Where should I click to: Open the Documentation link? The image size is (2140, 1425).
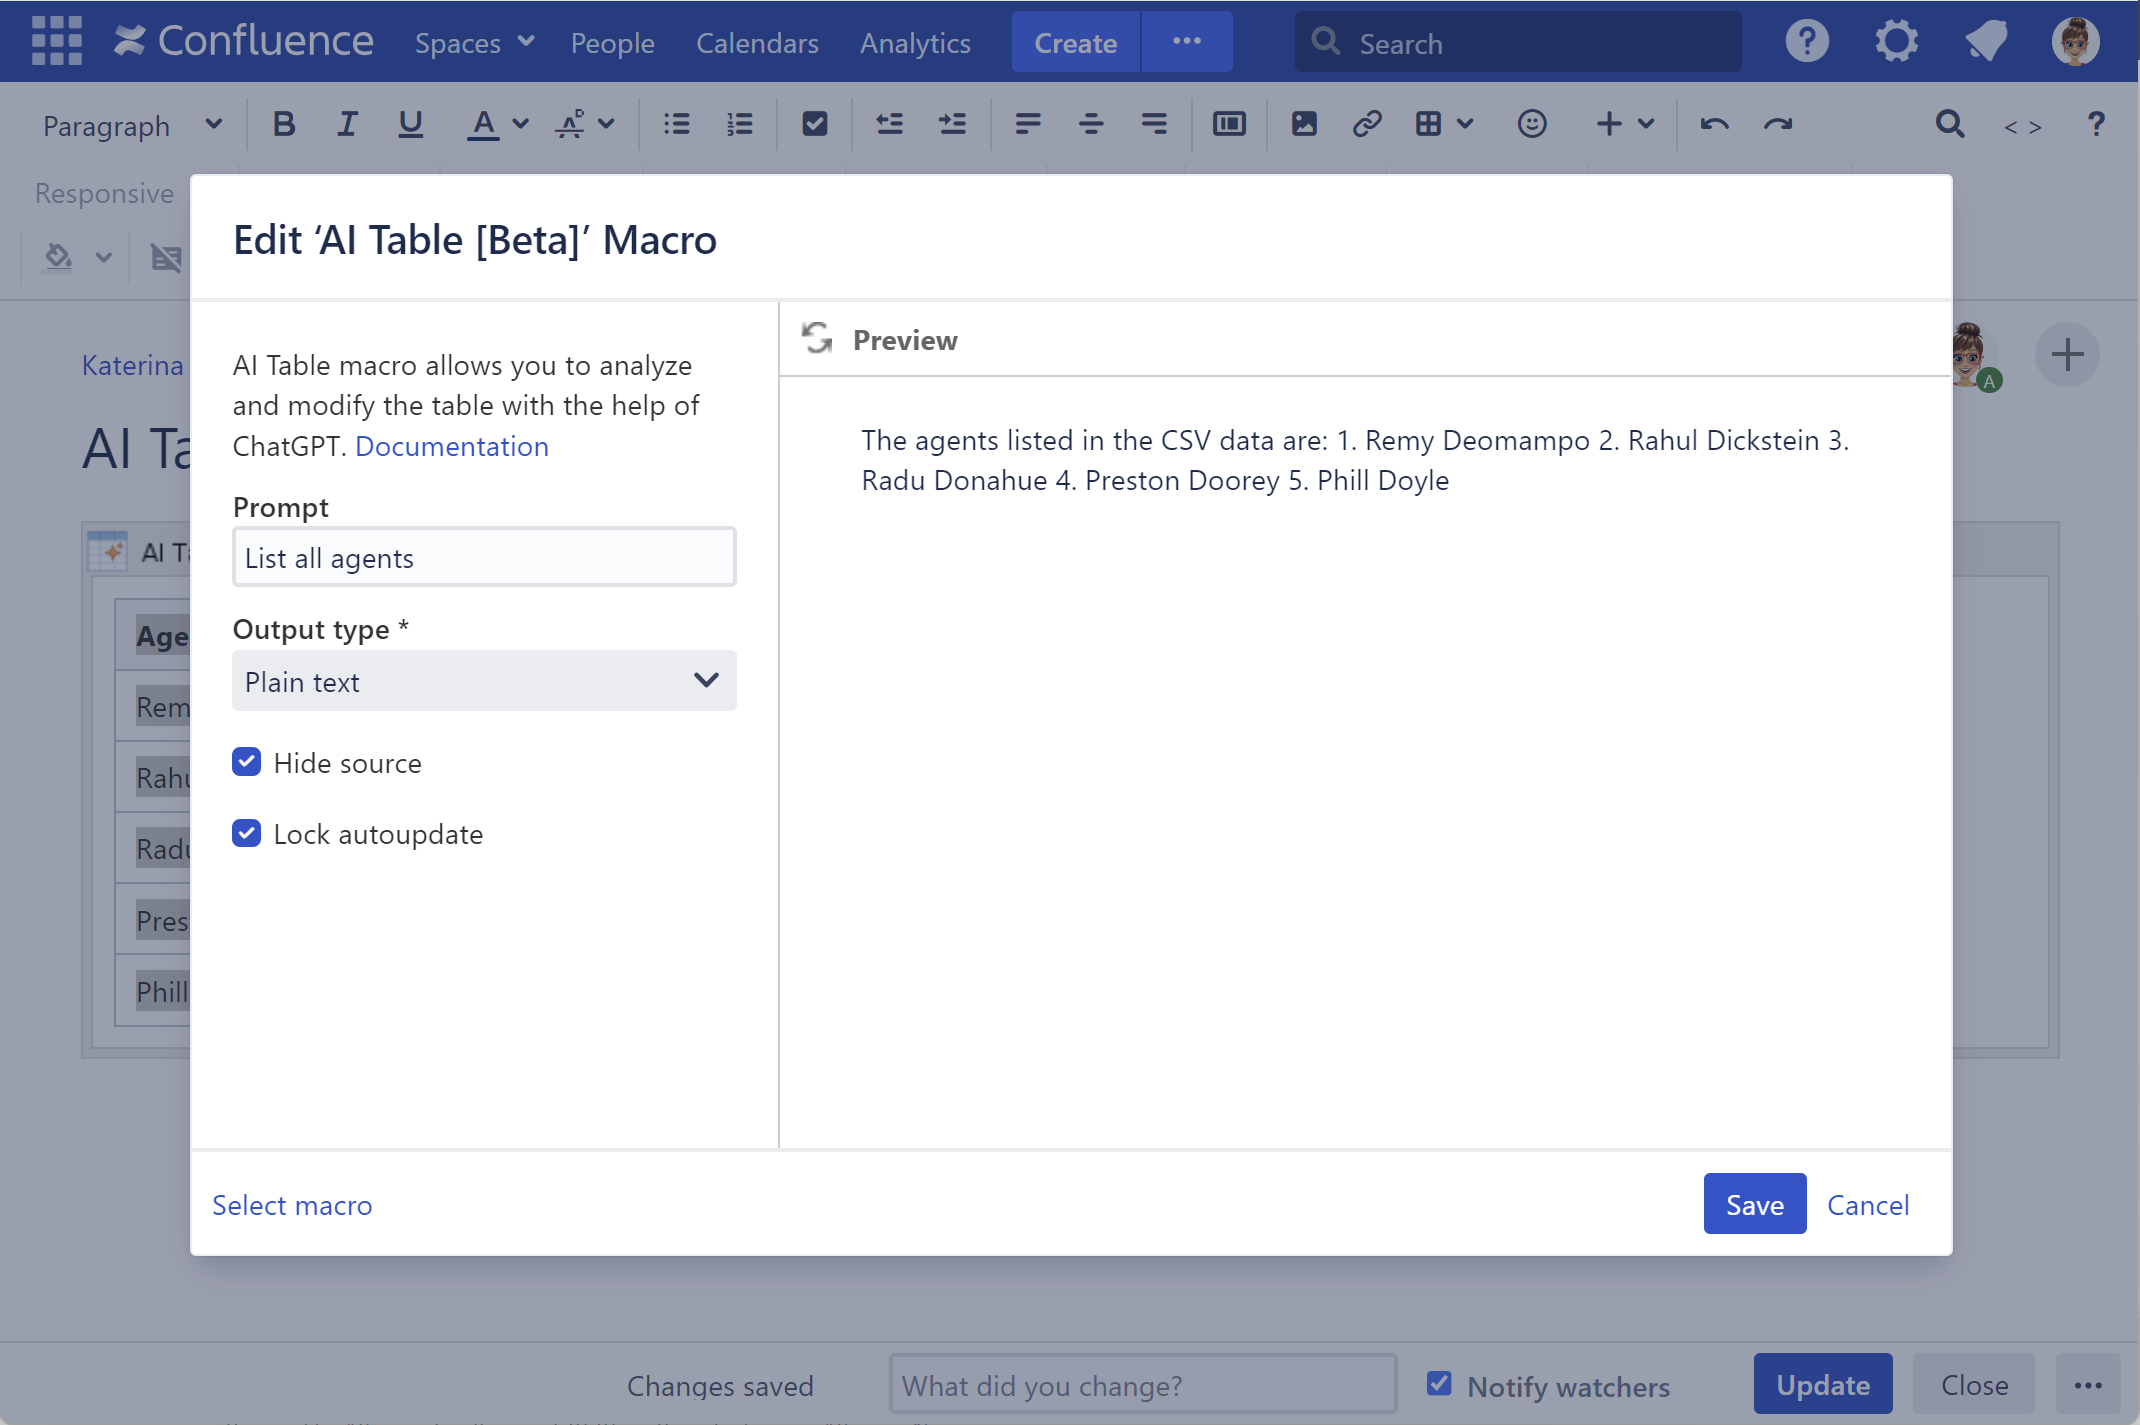pos(451,446)
